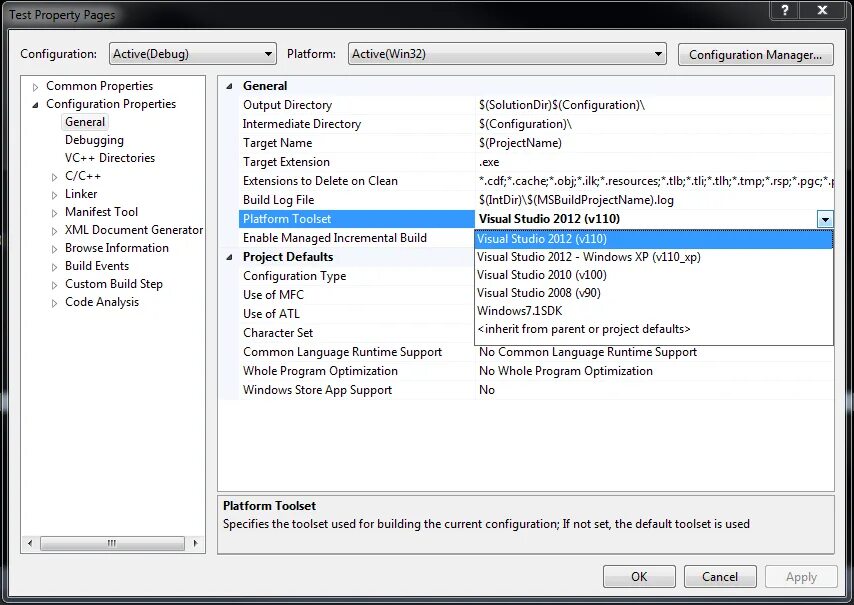This screenshot has height=605, width=854.
Task: Expand XML Document Generator node
Action: click(54, 231)
